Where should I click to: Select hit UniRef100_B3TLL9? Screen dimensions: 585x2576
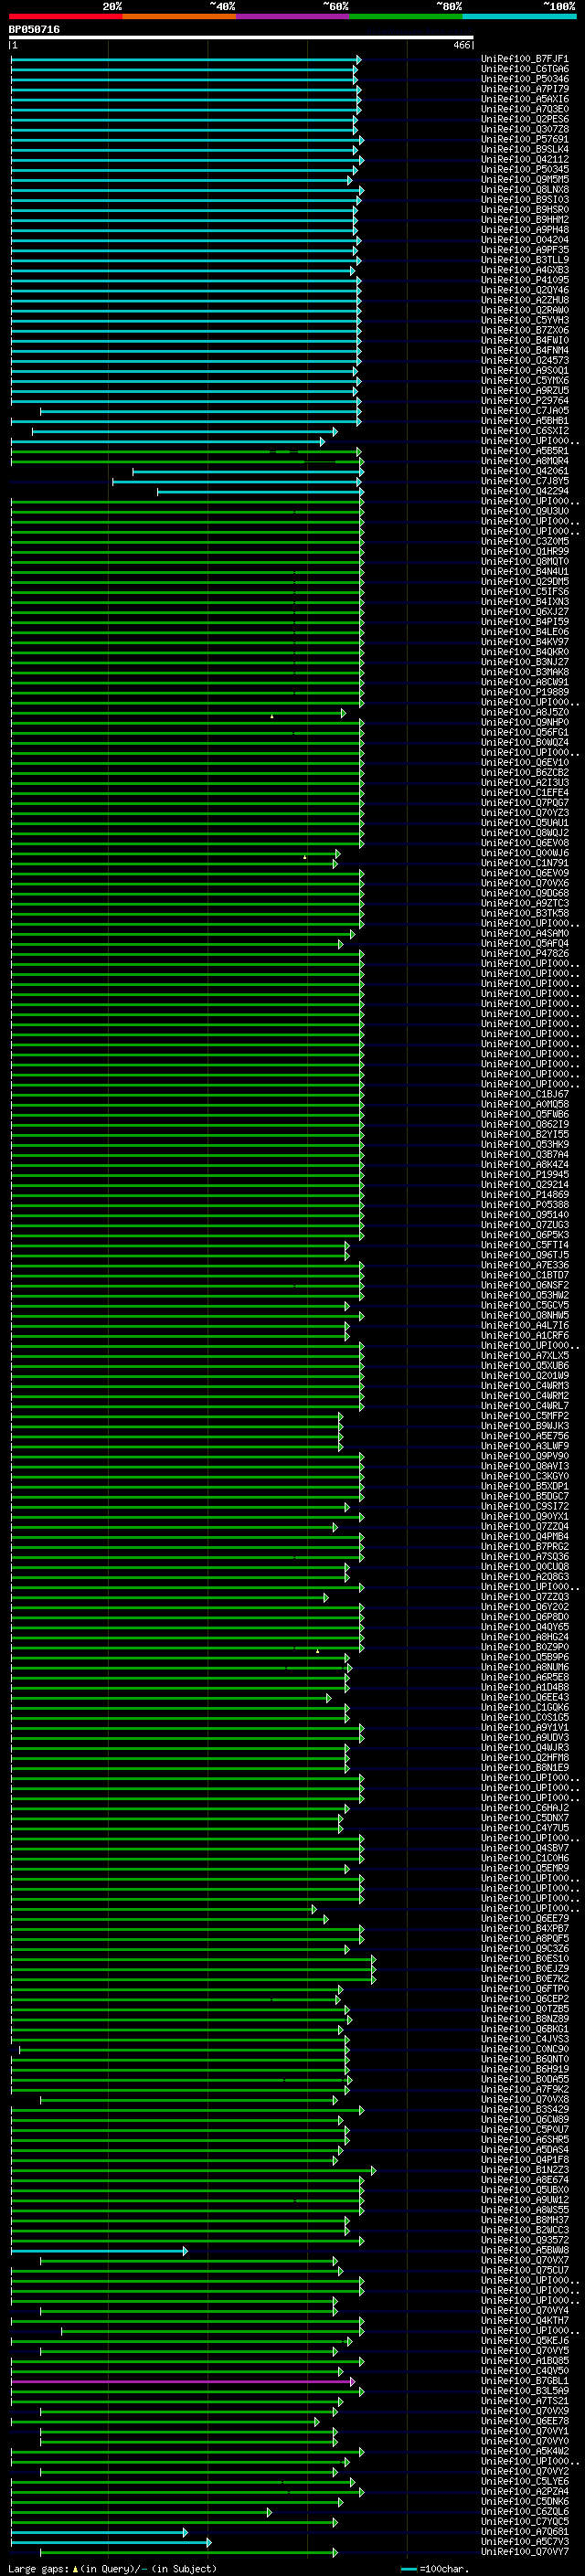[524, 260]
